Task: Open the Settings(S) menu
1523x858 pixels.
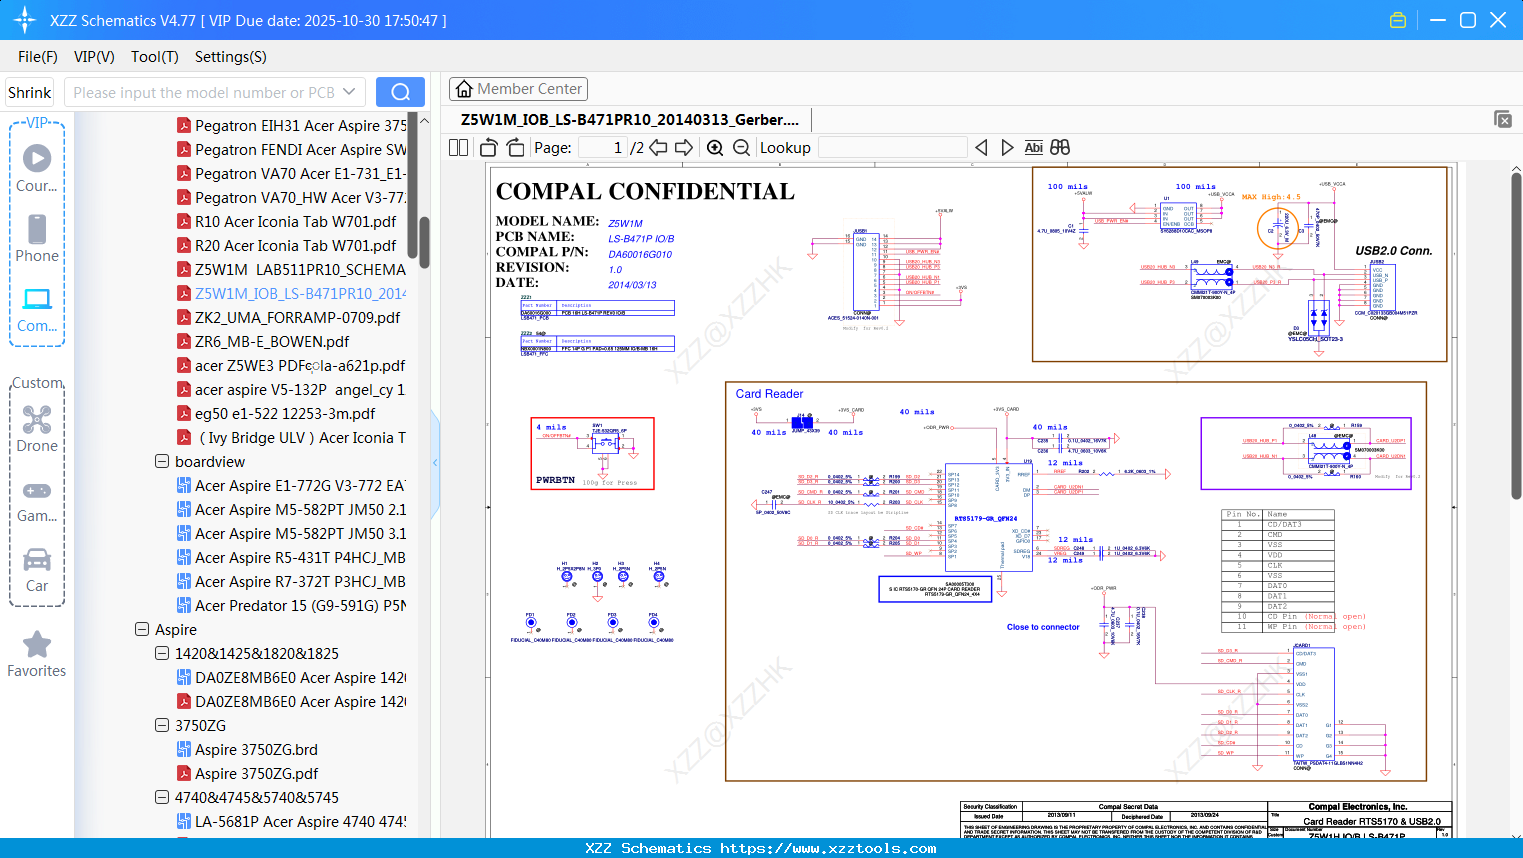Action: [x=231, y=57]
